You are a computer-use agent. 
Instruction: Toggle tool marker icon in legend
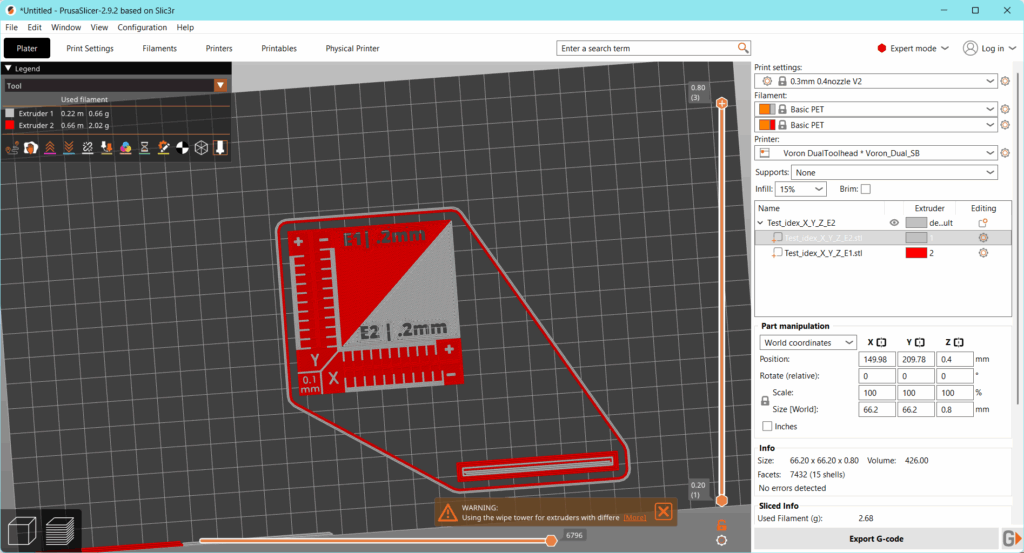(x=220, y=148)
